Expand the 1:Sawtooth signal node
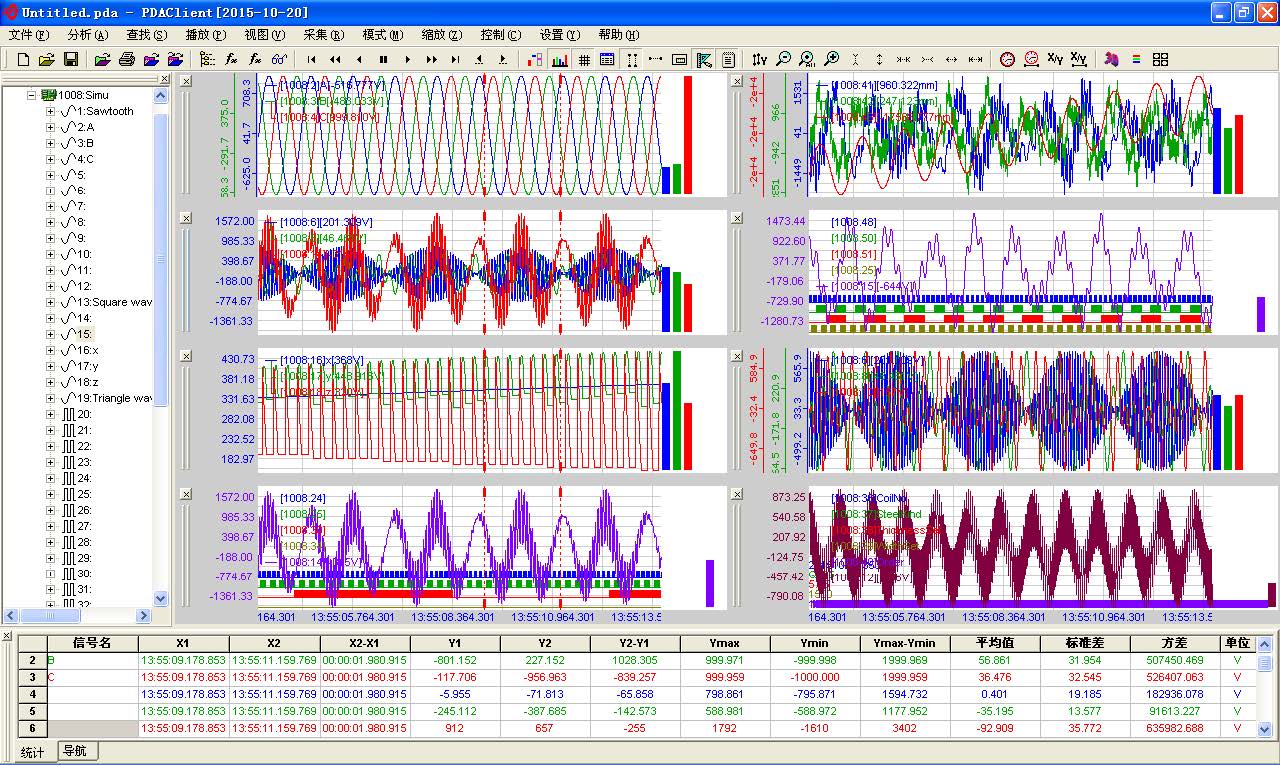 pyautogui.click(x=50, y=111)
